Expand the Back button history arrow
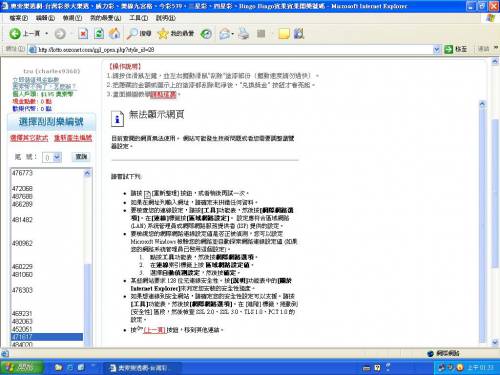Viewport: 500px width, 375px height. point(46,34)
